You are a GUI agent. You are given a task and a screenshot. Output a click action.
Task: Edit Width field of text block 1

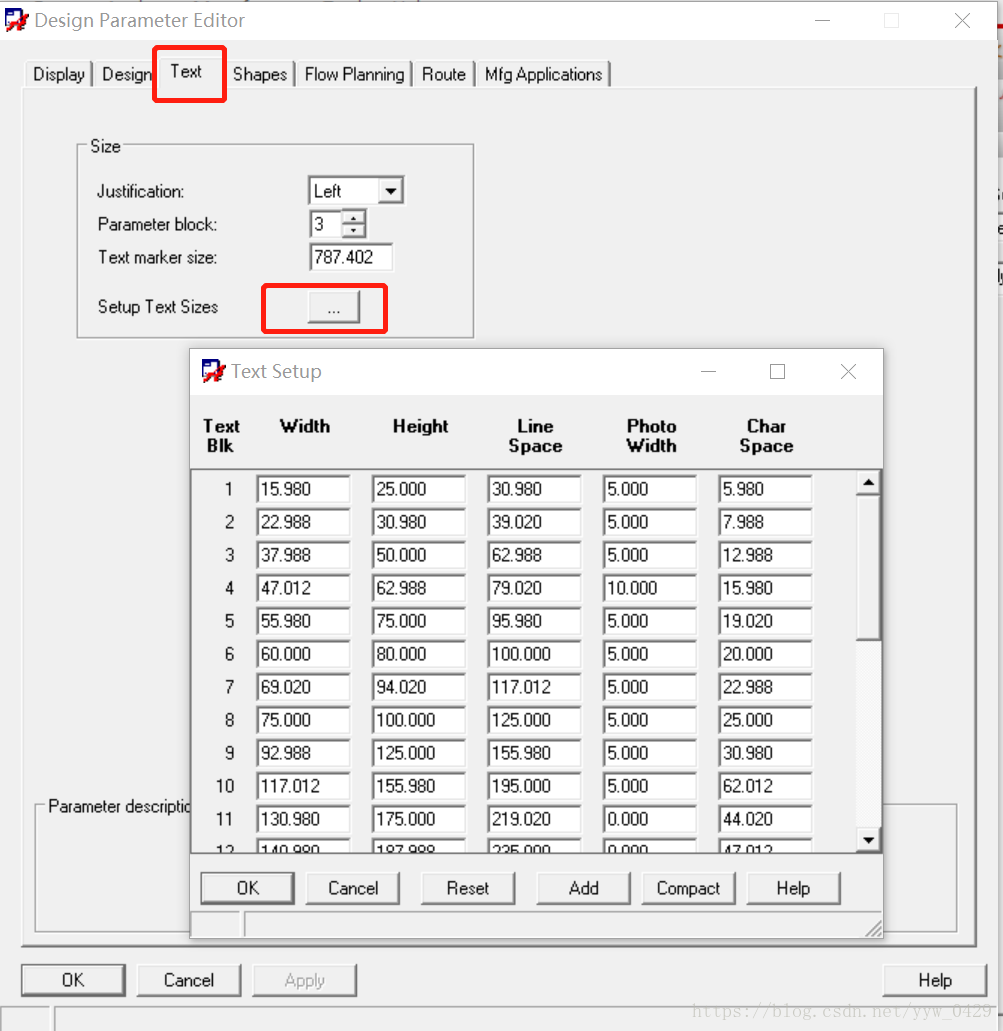[302, 489]
